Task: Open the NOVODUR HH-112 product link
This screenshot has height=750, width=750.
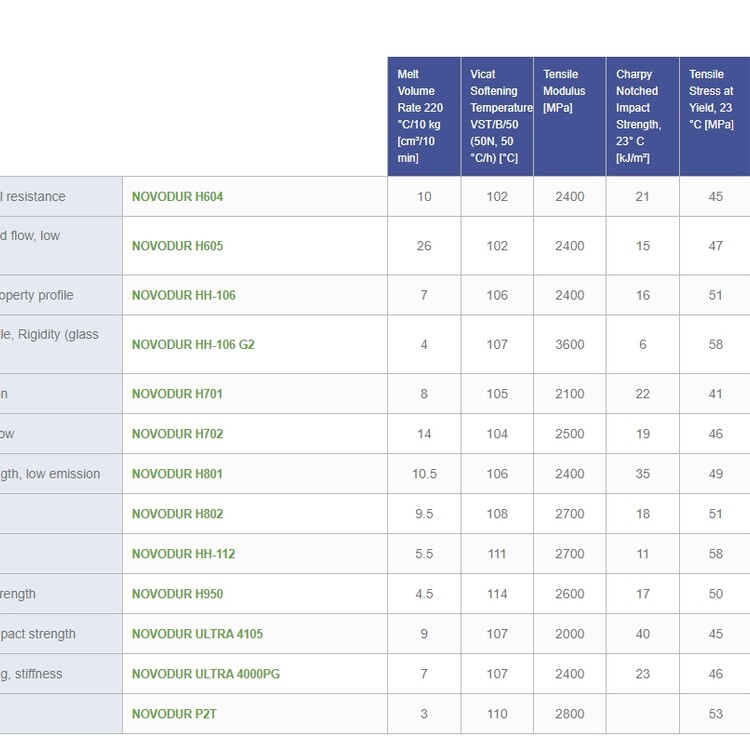Action: (184, 554)
